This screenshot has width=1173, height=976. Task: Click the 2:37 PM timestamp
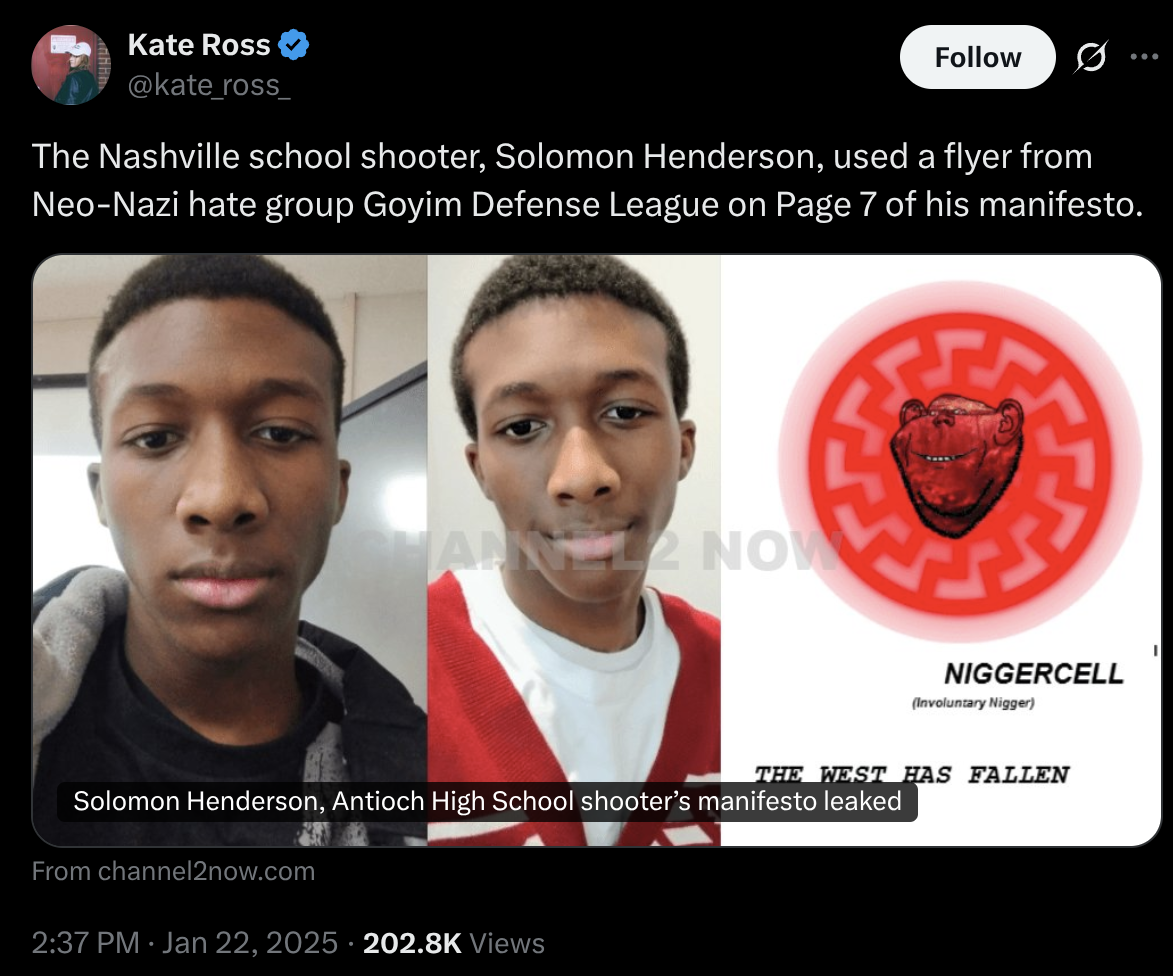pyautogui.click(x=85, y=943)
